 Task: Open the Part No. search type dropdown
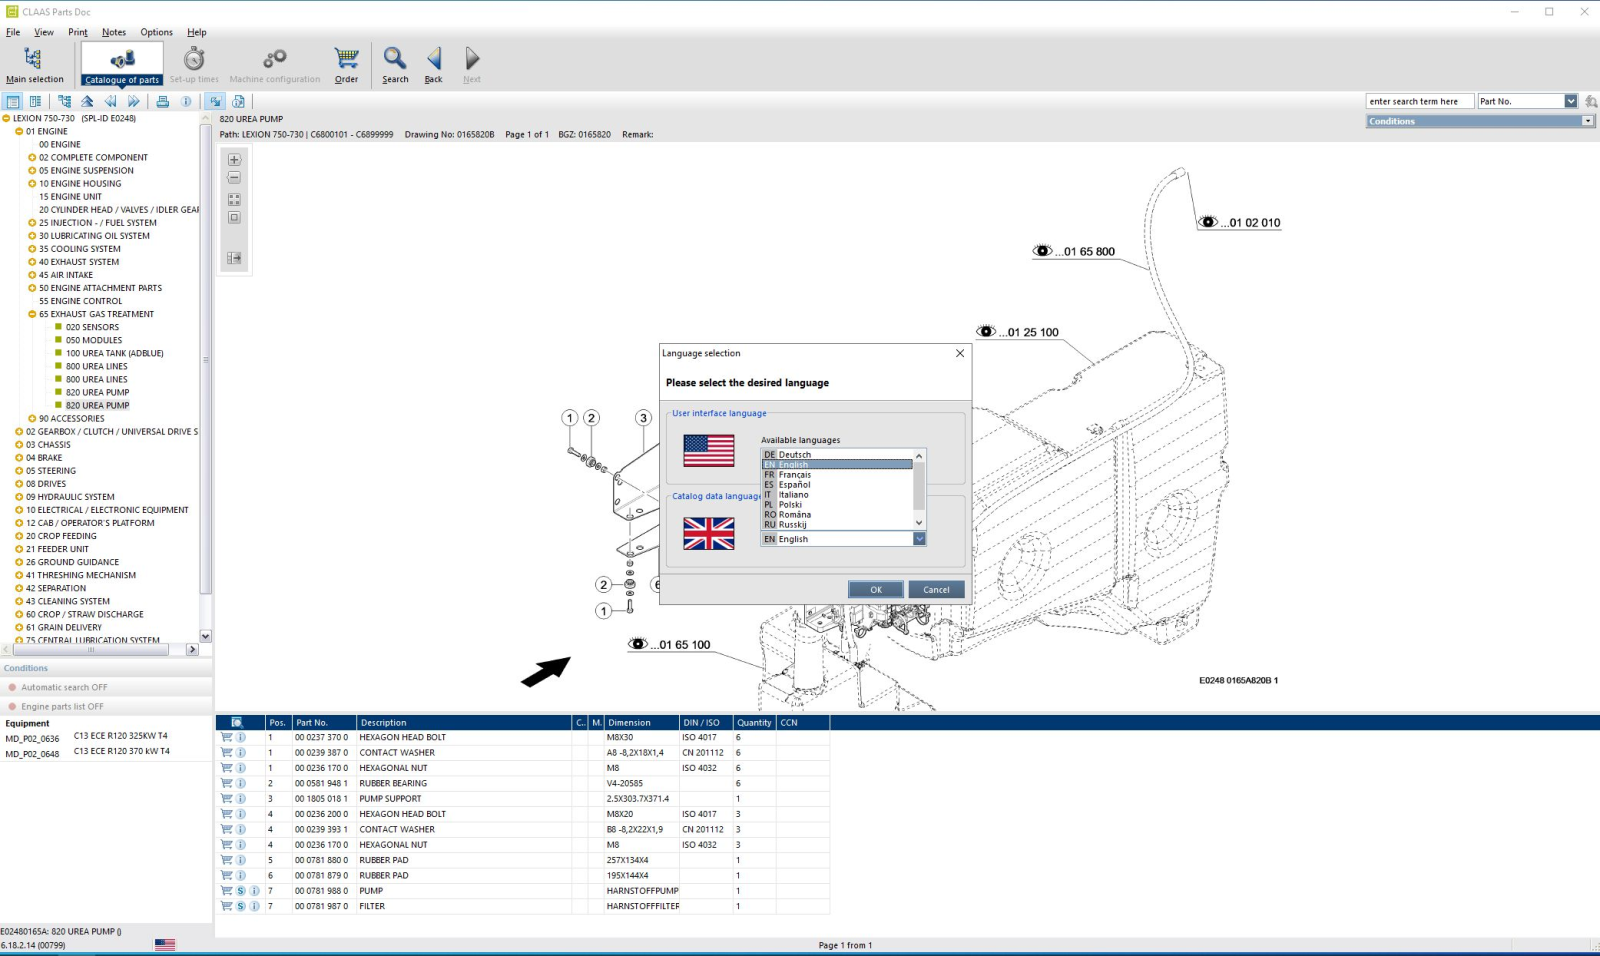[x=1570, y=101]
